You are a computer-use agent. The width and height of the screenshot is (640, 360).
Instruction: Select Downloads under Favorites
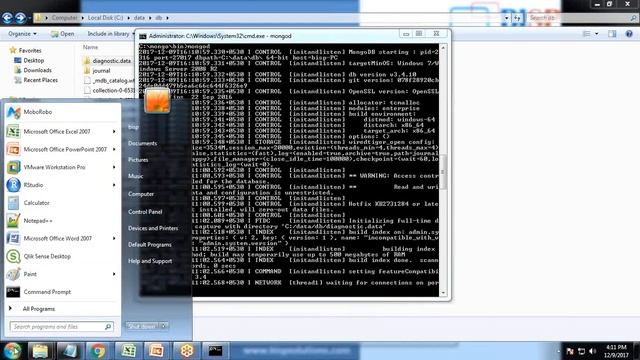37,70
